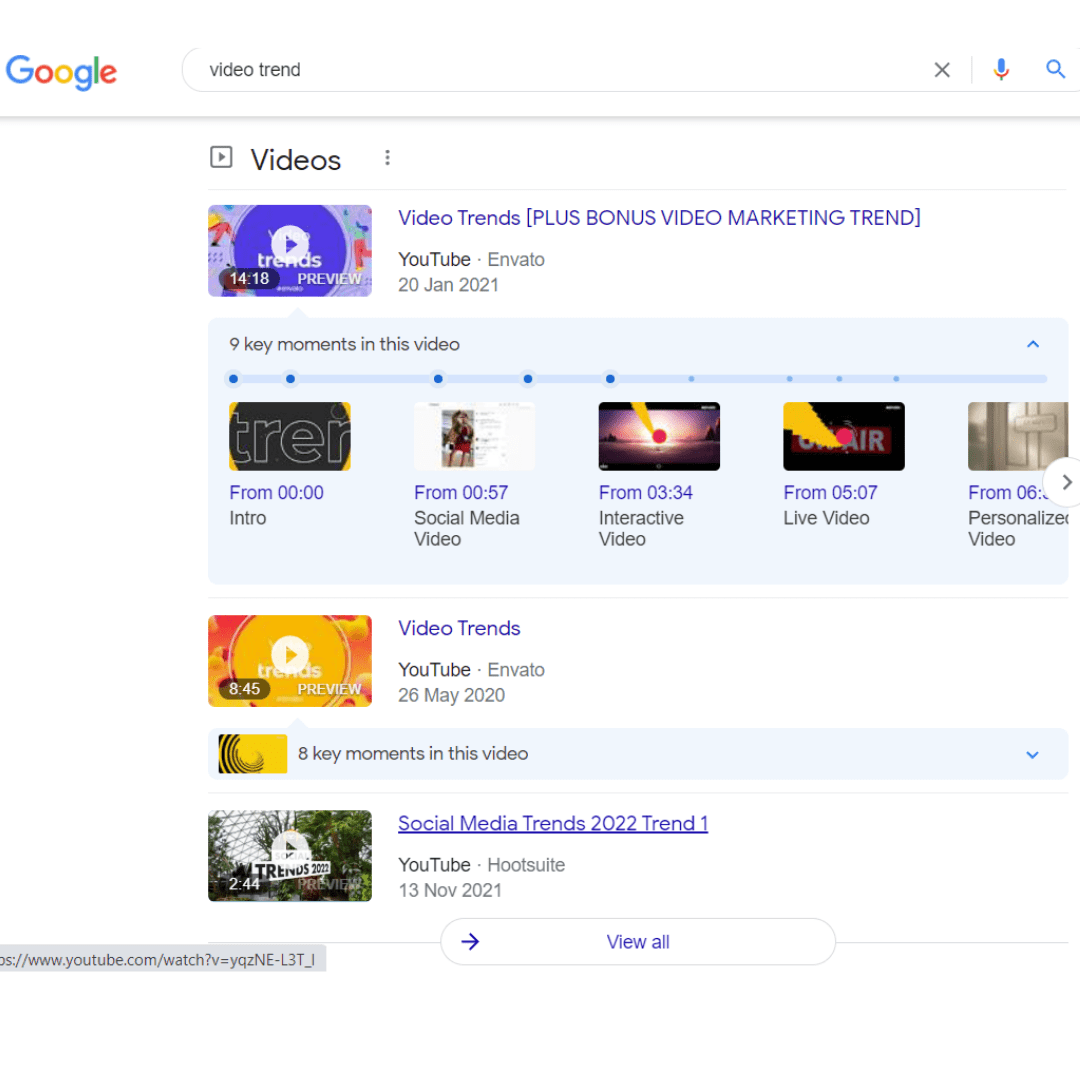Viewport: 1080px width, 1080px height.
Task: Open the Intro key moment thumbnail
Action: (x=290, y=437)
